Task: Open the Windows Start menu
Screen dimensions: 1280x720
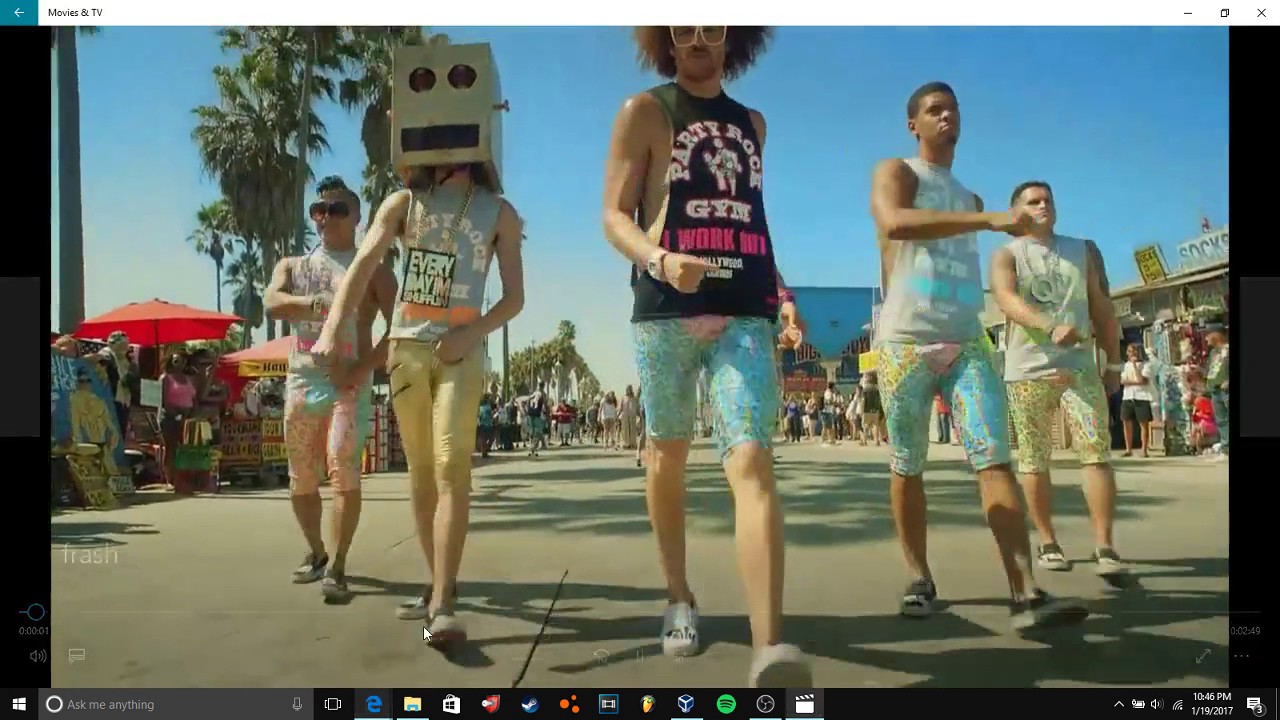Action: coord(19,704)
